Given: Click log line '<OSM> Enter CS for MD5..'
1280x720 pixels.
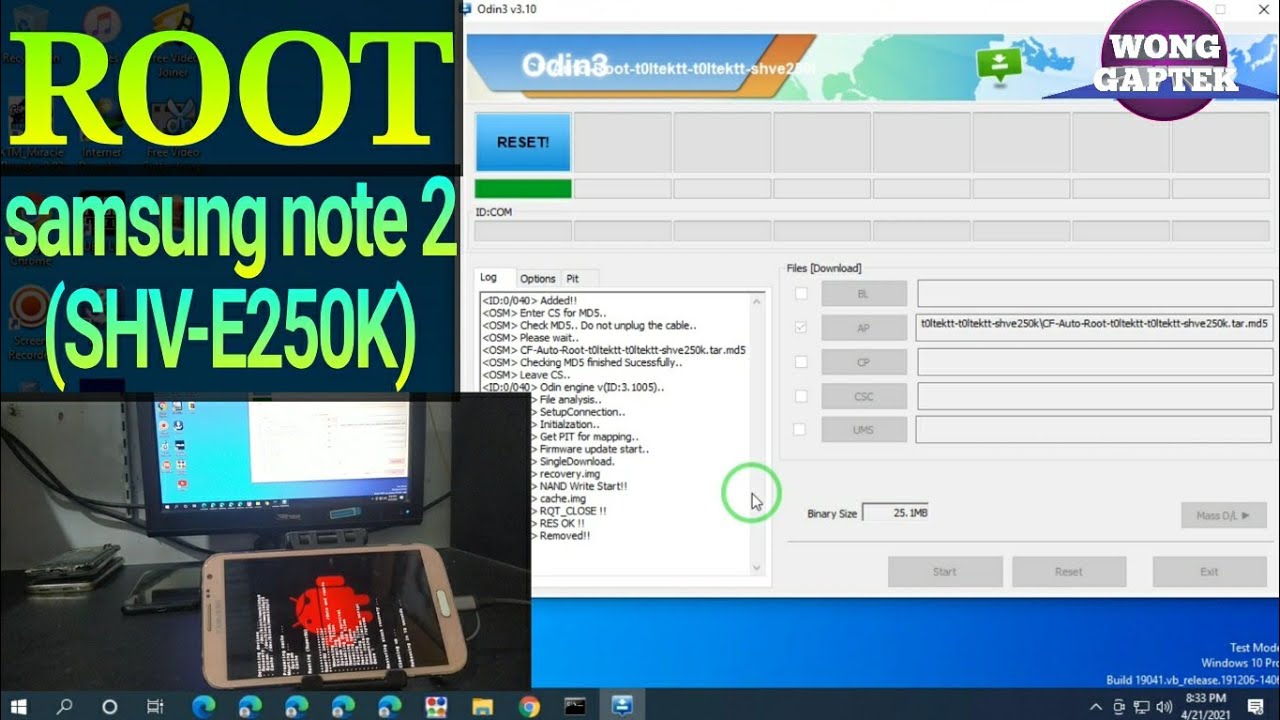Looking at the screenshot, I should 543,313.
